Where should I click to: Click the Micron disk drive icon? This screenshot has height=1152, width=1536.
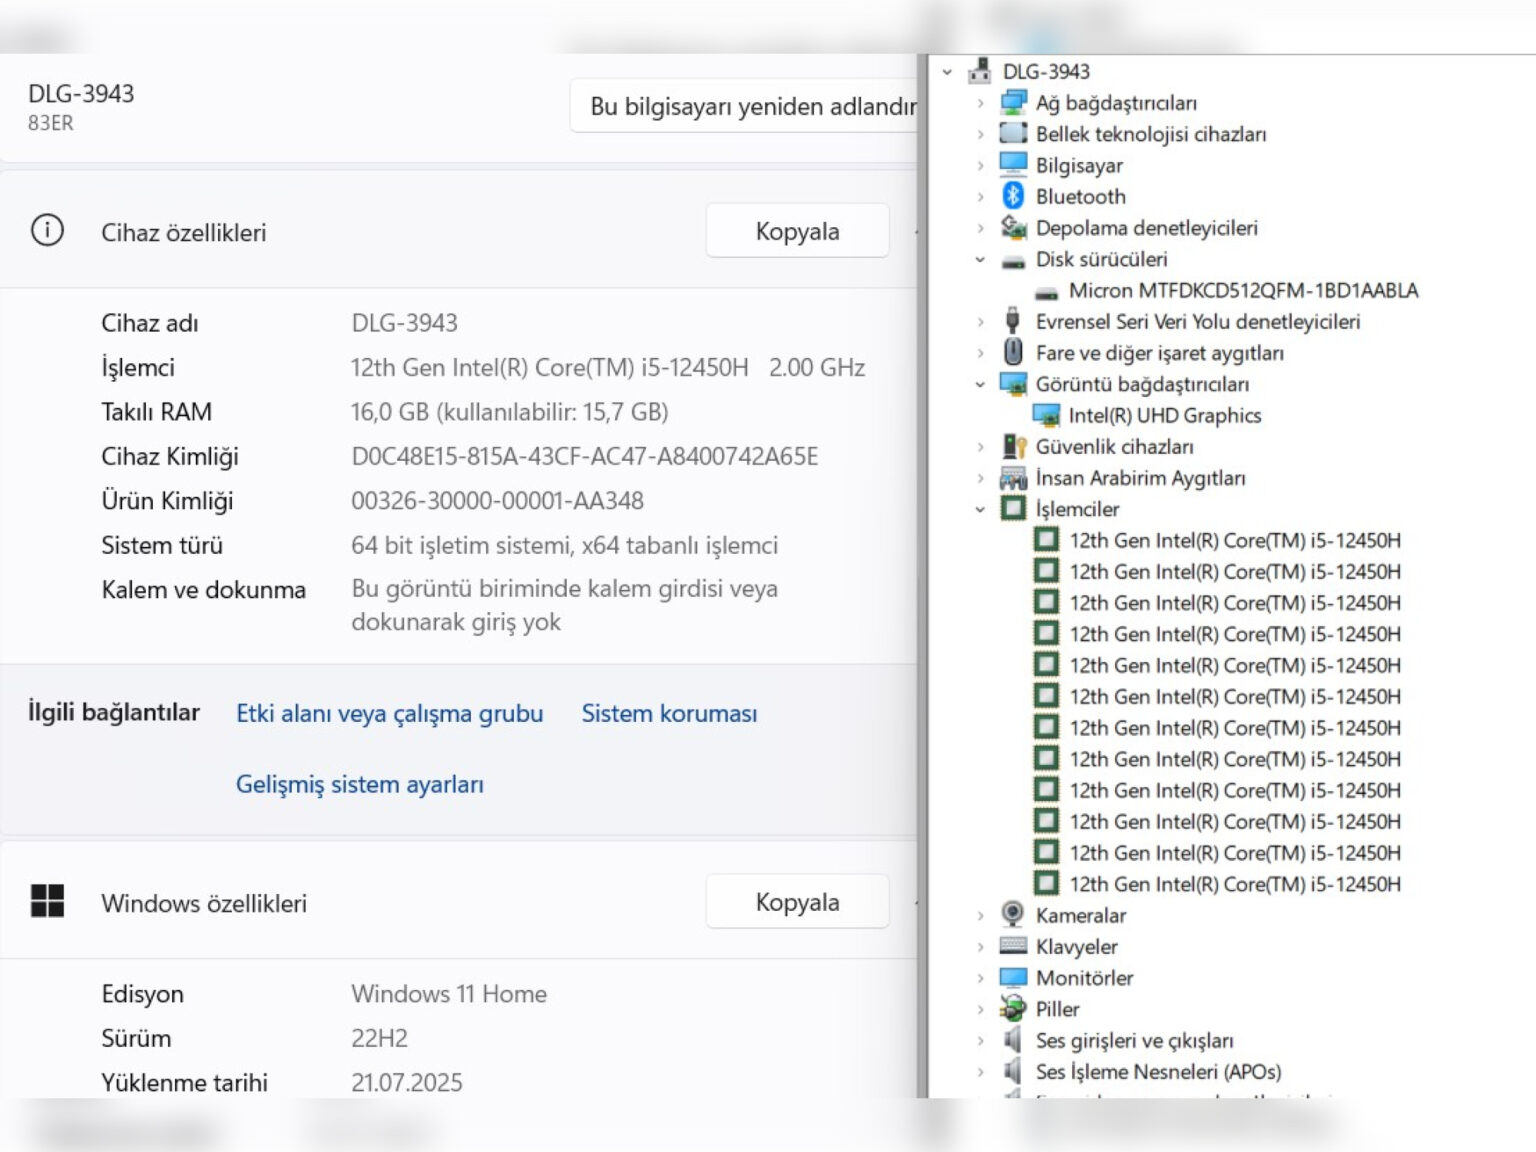1046,291
